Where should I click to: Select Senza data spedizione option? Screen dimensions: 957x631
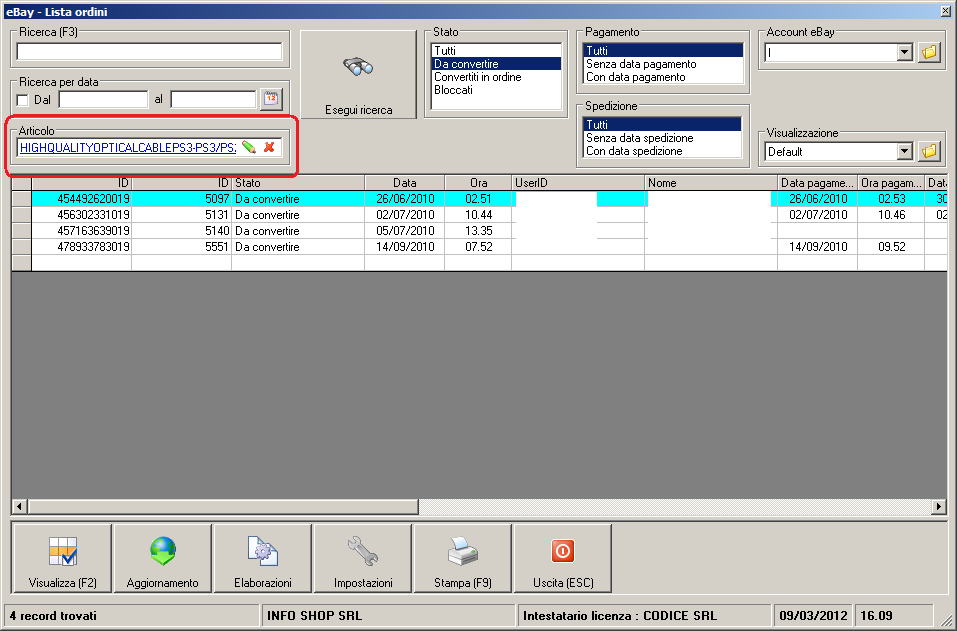(662, 138)
